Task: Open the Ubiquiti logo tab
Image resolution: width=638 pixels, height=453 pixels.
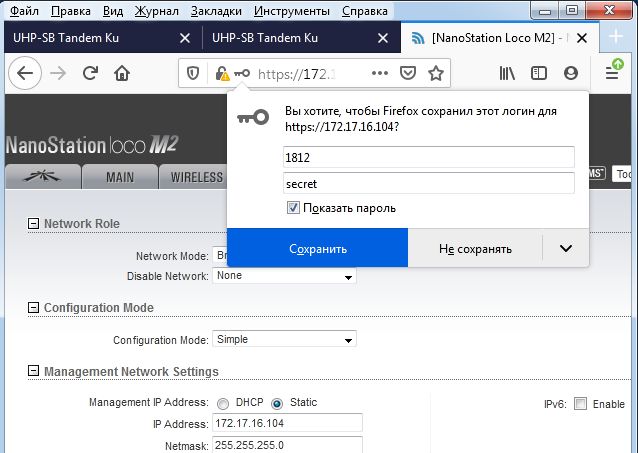Action: point(42,177)
